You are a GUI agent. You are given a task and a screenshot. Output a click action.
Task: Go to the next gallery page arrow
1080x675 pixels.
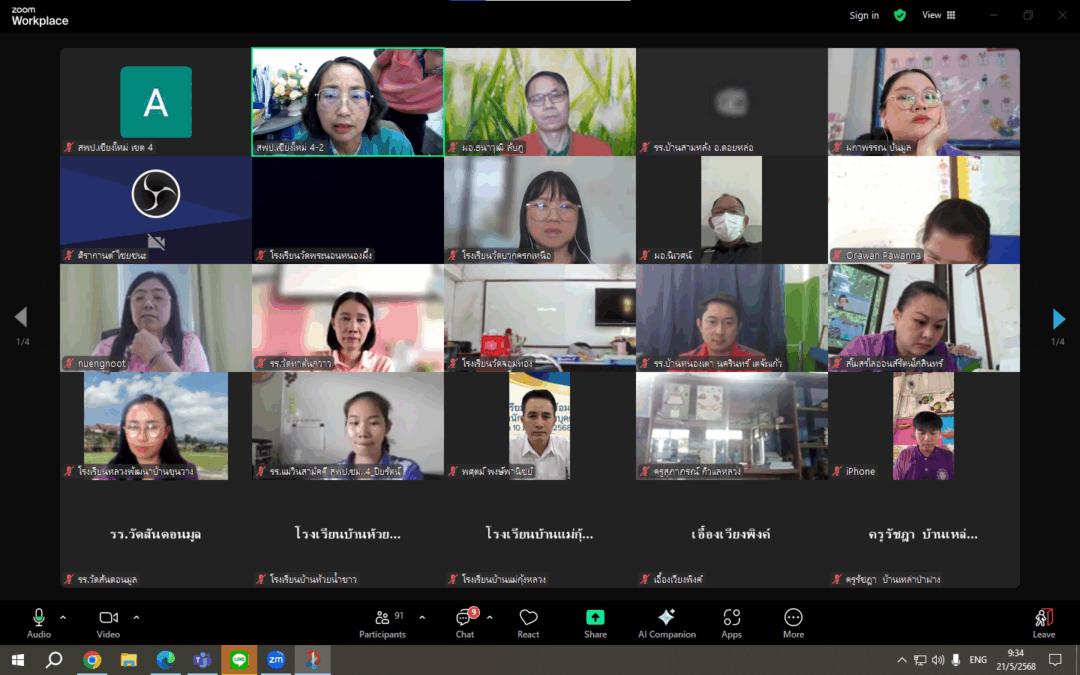coord(1058,319)
